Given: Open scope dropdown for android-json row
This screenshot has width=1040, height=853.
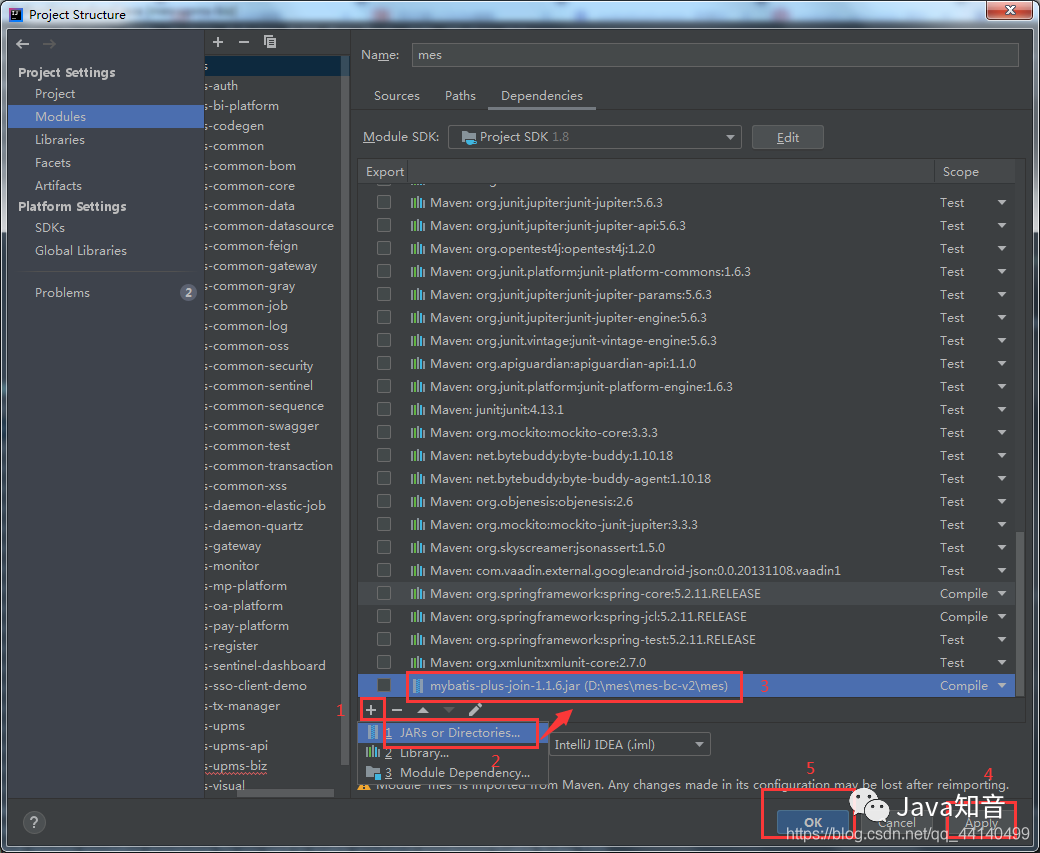Looking at the screenshot, I should click(1002, 570).
